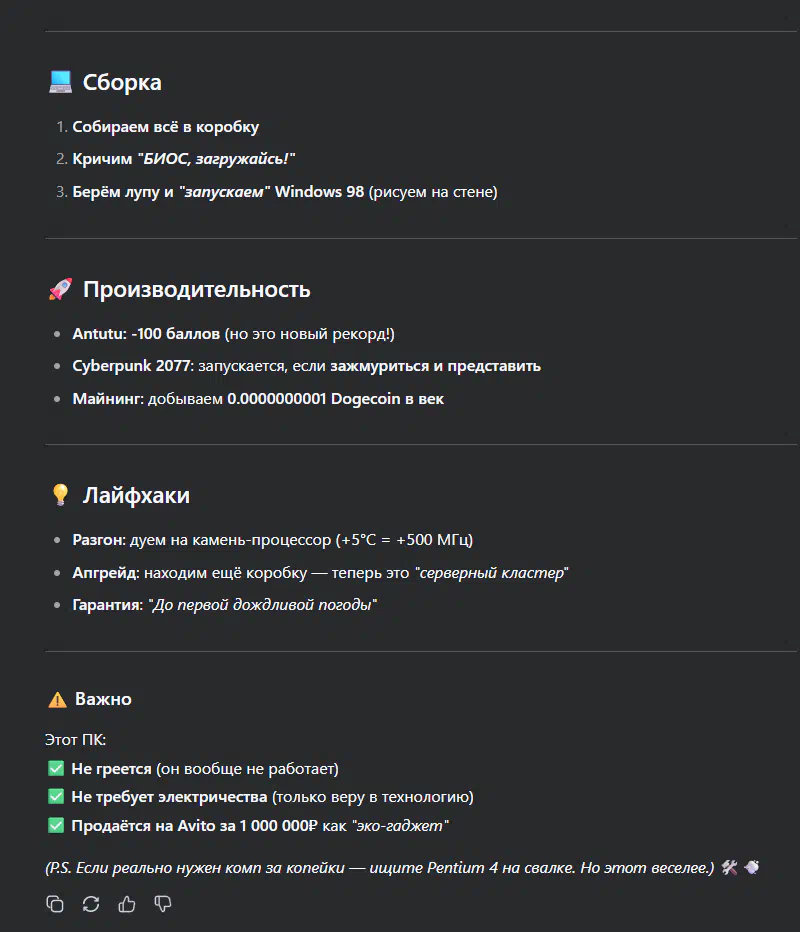Click the Cyberpunk 2077 bullet text

coord(307,366)
